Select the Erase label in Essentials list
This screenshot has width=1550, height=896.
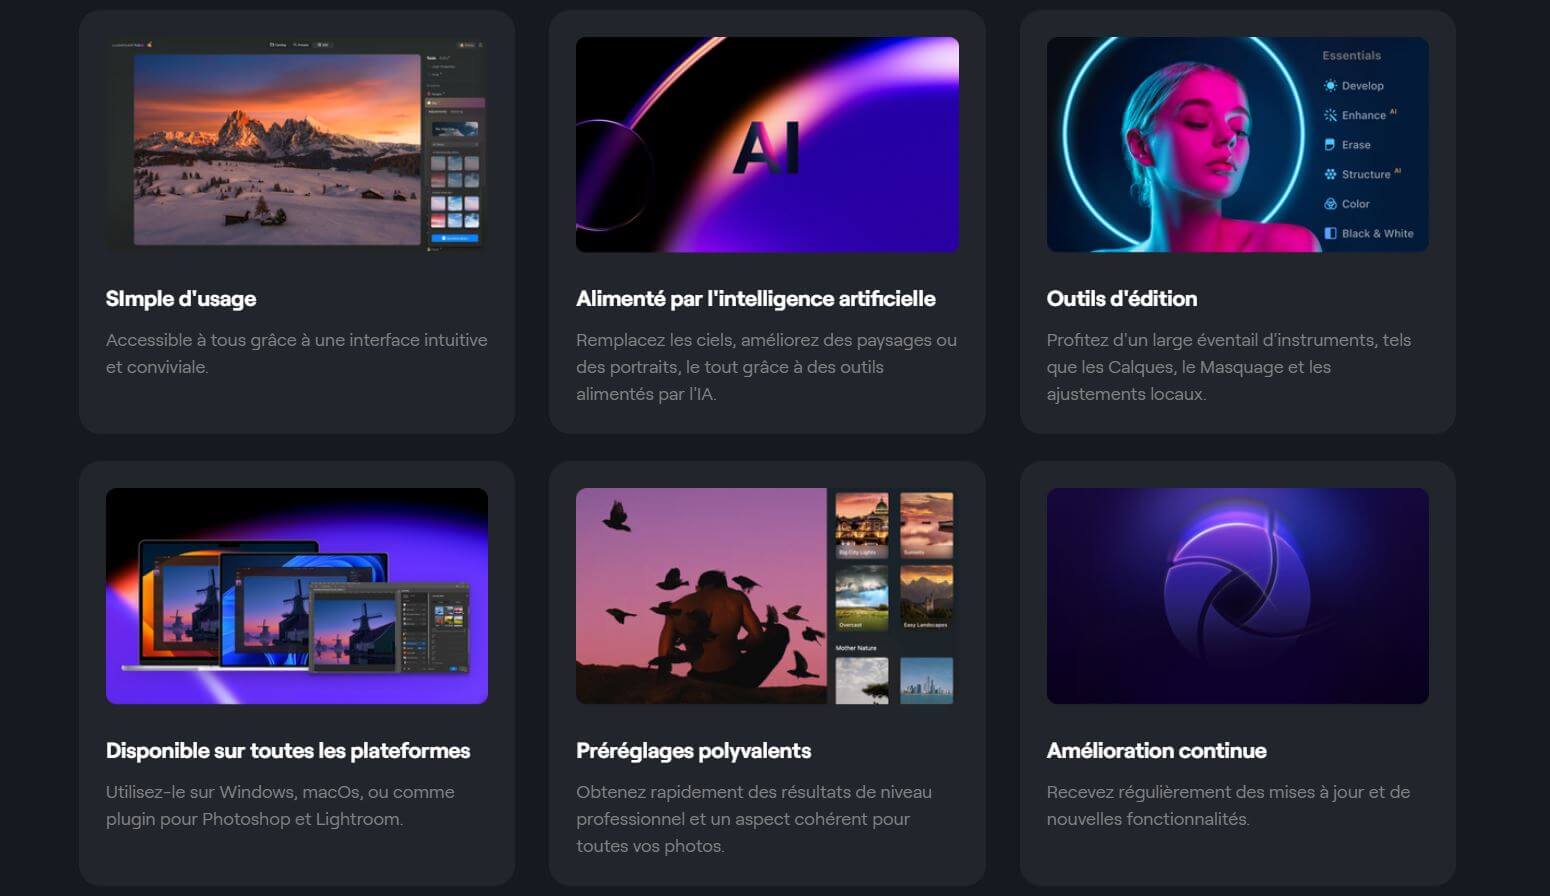(1356, 145)
